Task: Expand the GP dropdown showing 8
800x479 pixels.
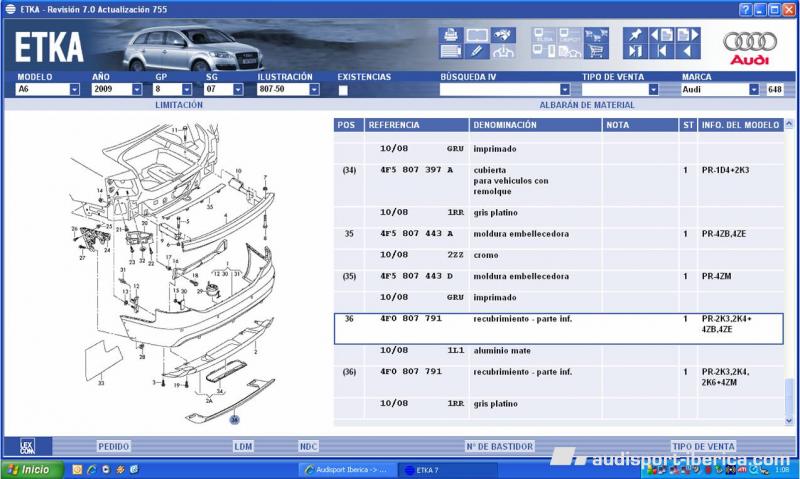Action: [187, 89]
